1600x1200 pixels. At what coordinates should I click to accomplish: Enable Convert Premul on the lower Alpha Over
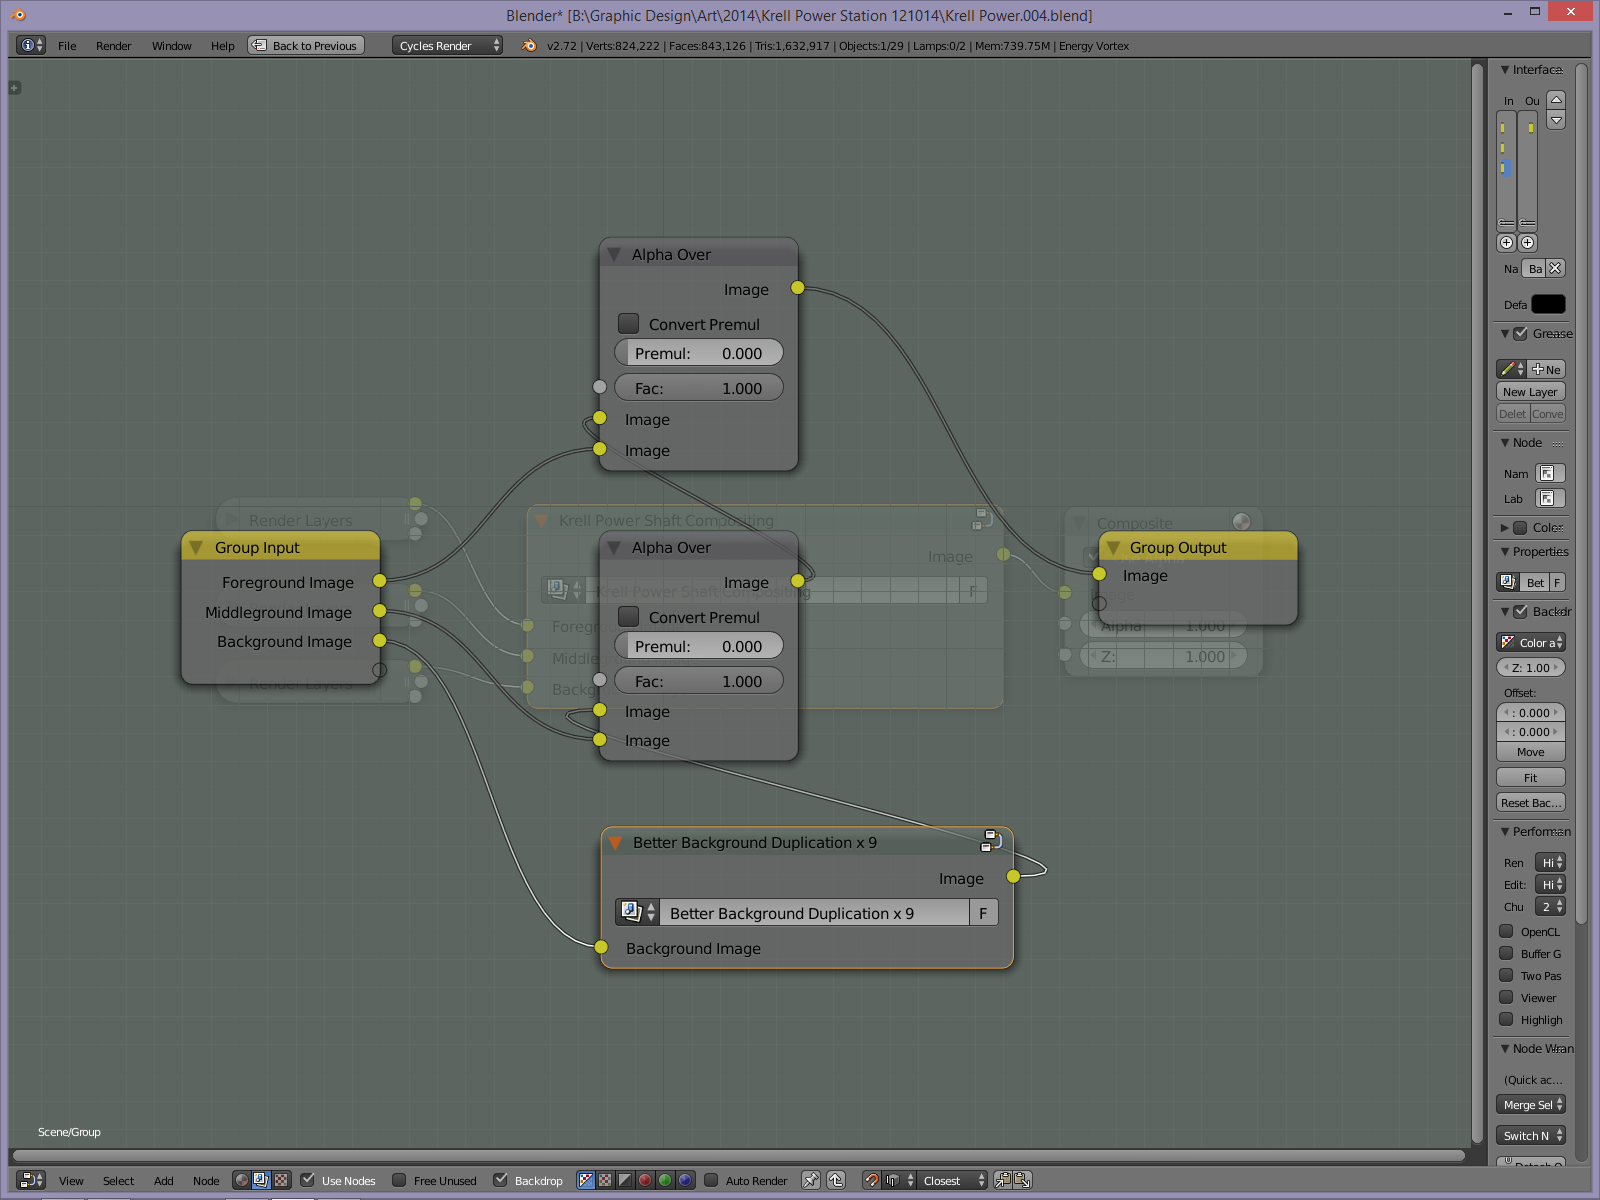(x=628, y=616)
